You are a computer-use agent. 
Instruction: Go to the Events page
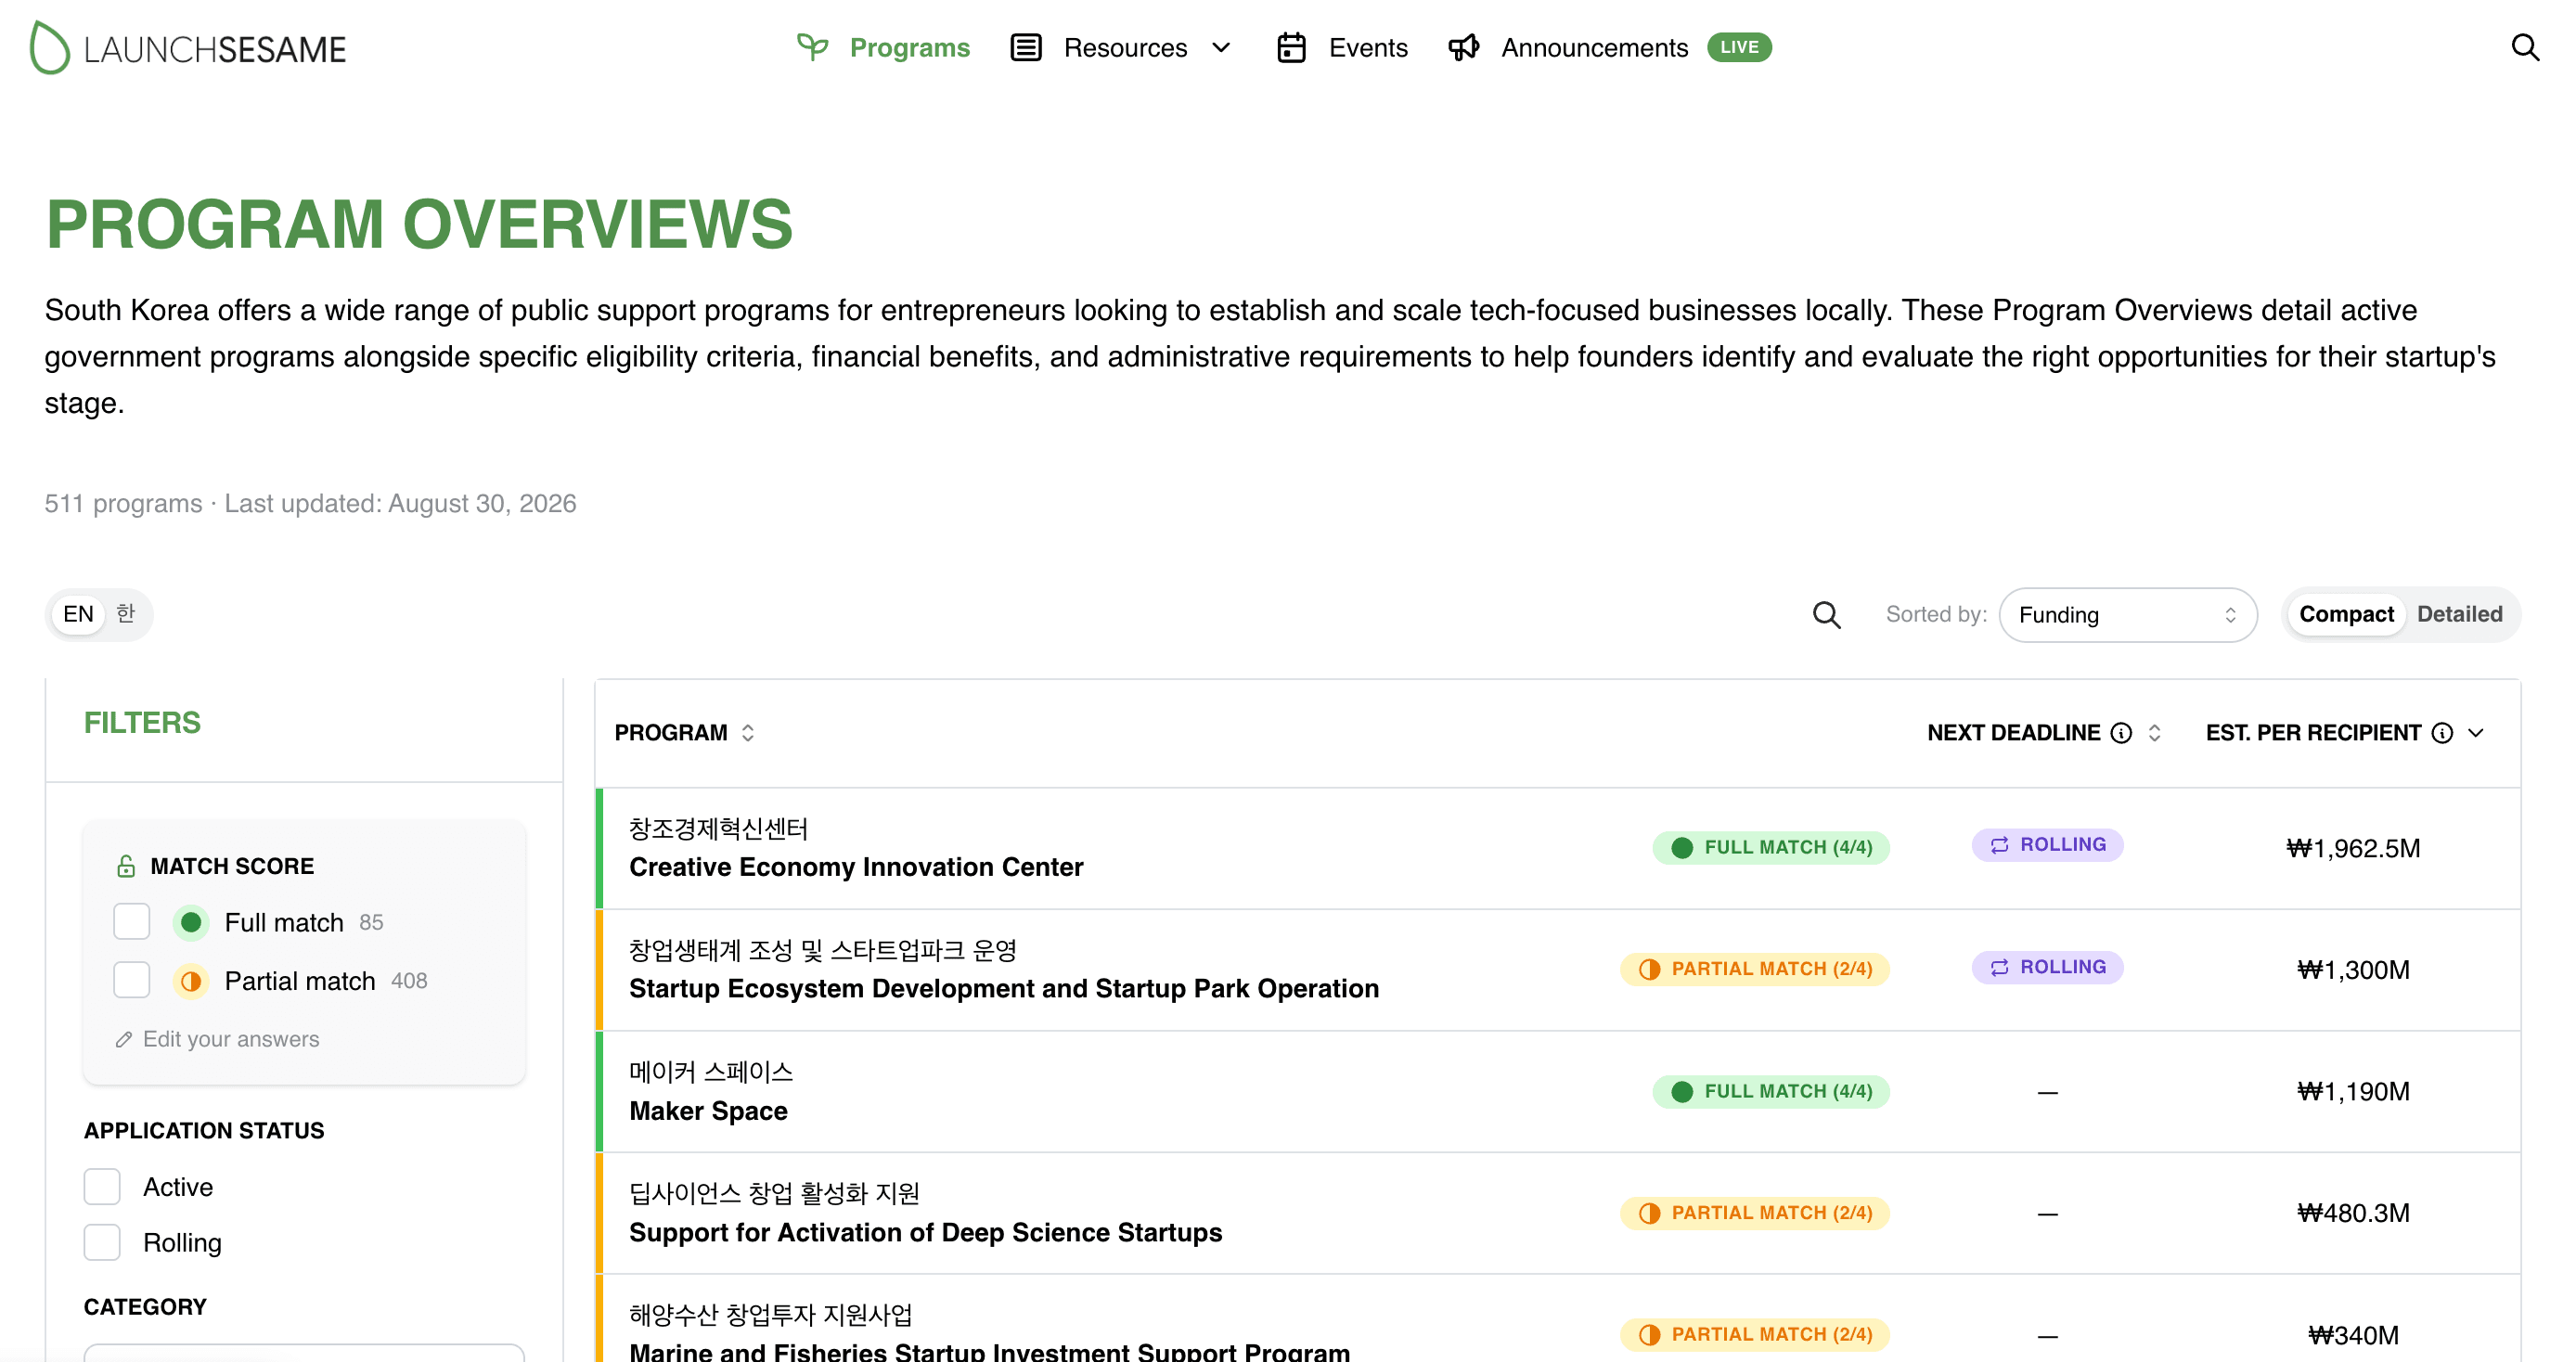click(1342, 47)
